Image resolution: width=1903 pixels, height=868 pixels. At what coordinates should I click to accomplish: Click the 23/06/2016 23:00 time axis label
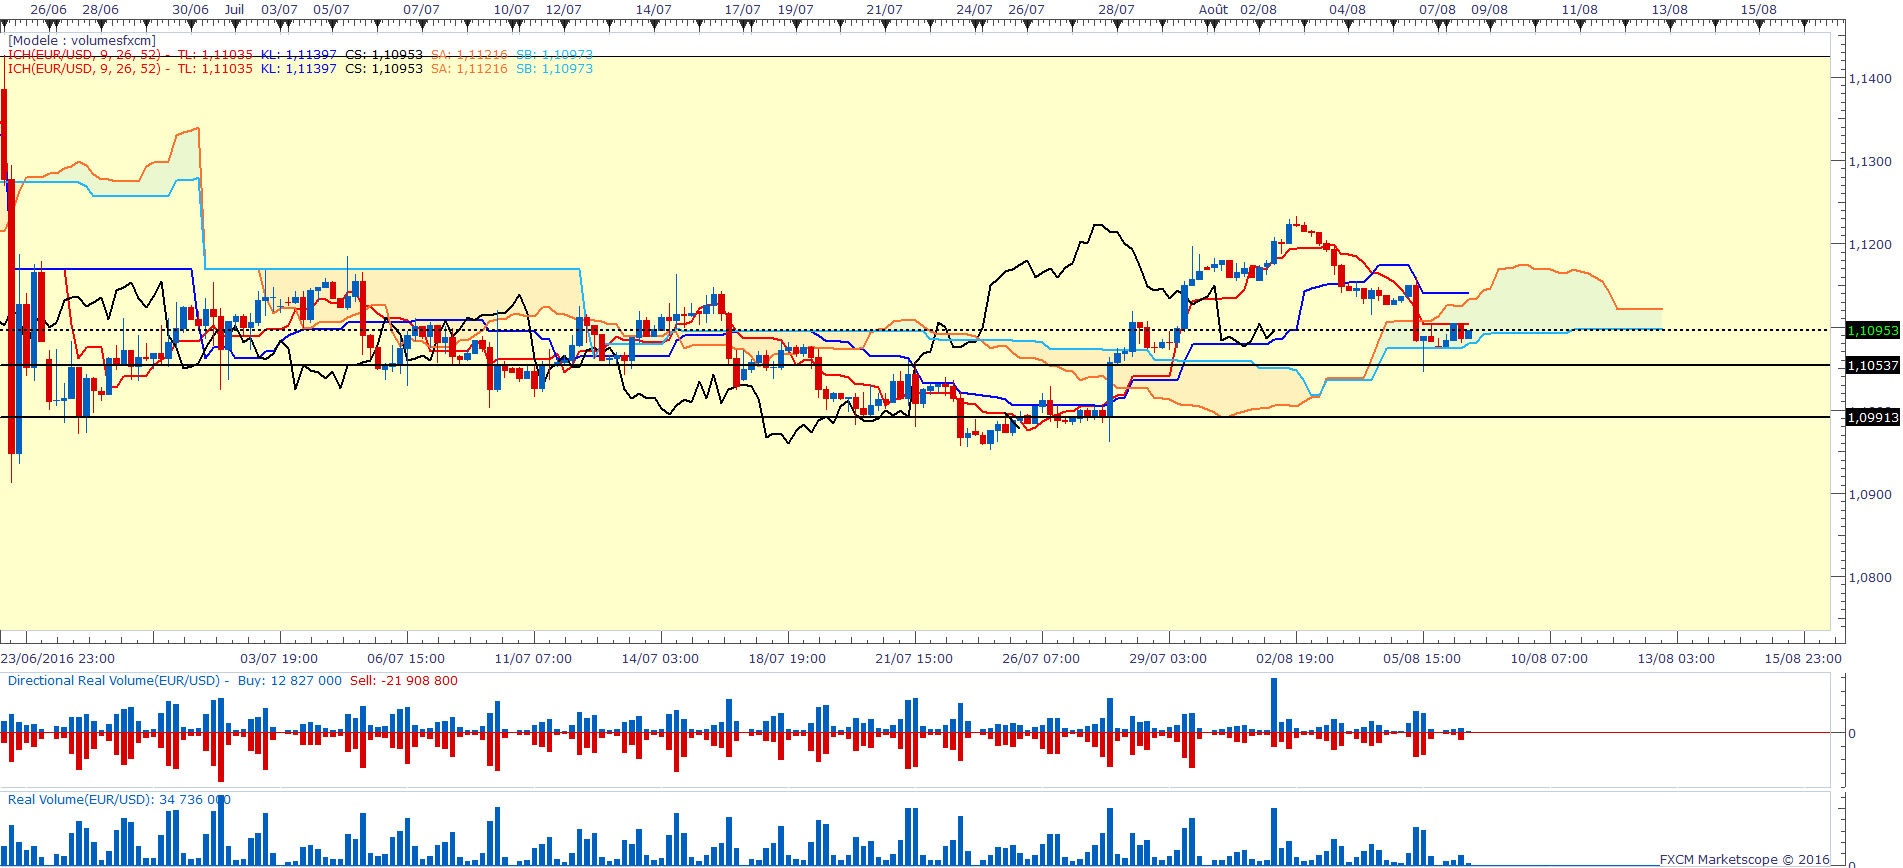(58, 659)
